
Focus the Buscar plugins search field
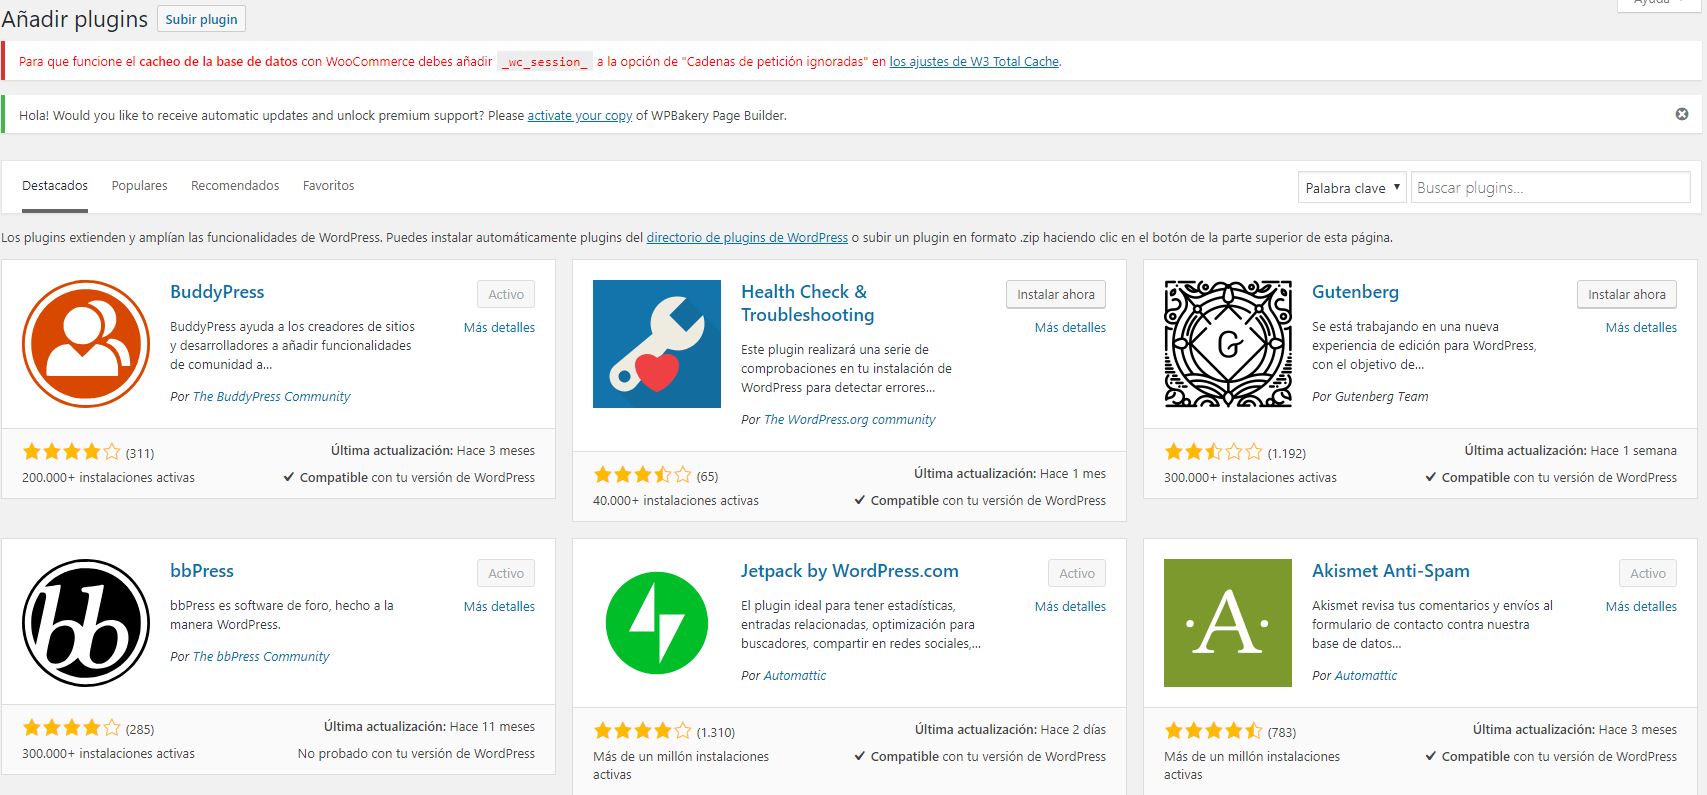1549,188
